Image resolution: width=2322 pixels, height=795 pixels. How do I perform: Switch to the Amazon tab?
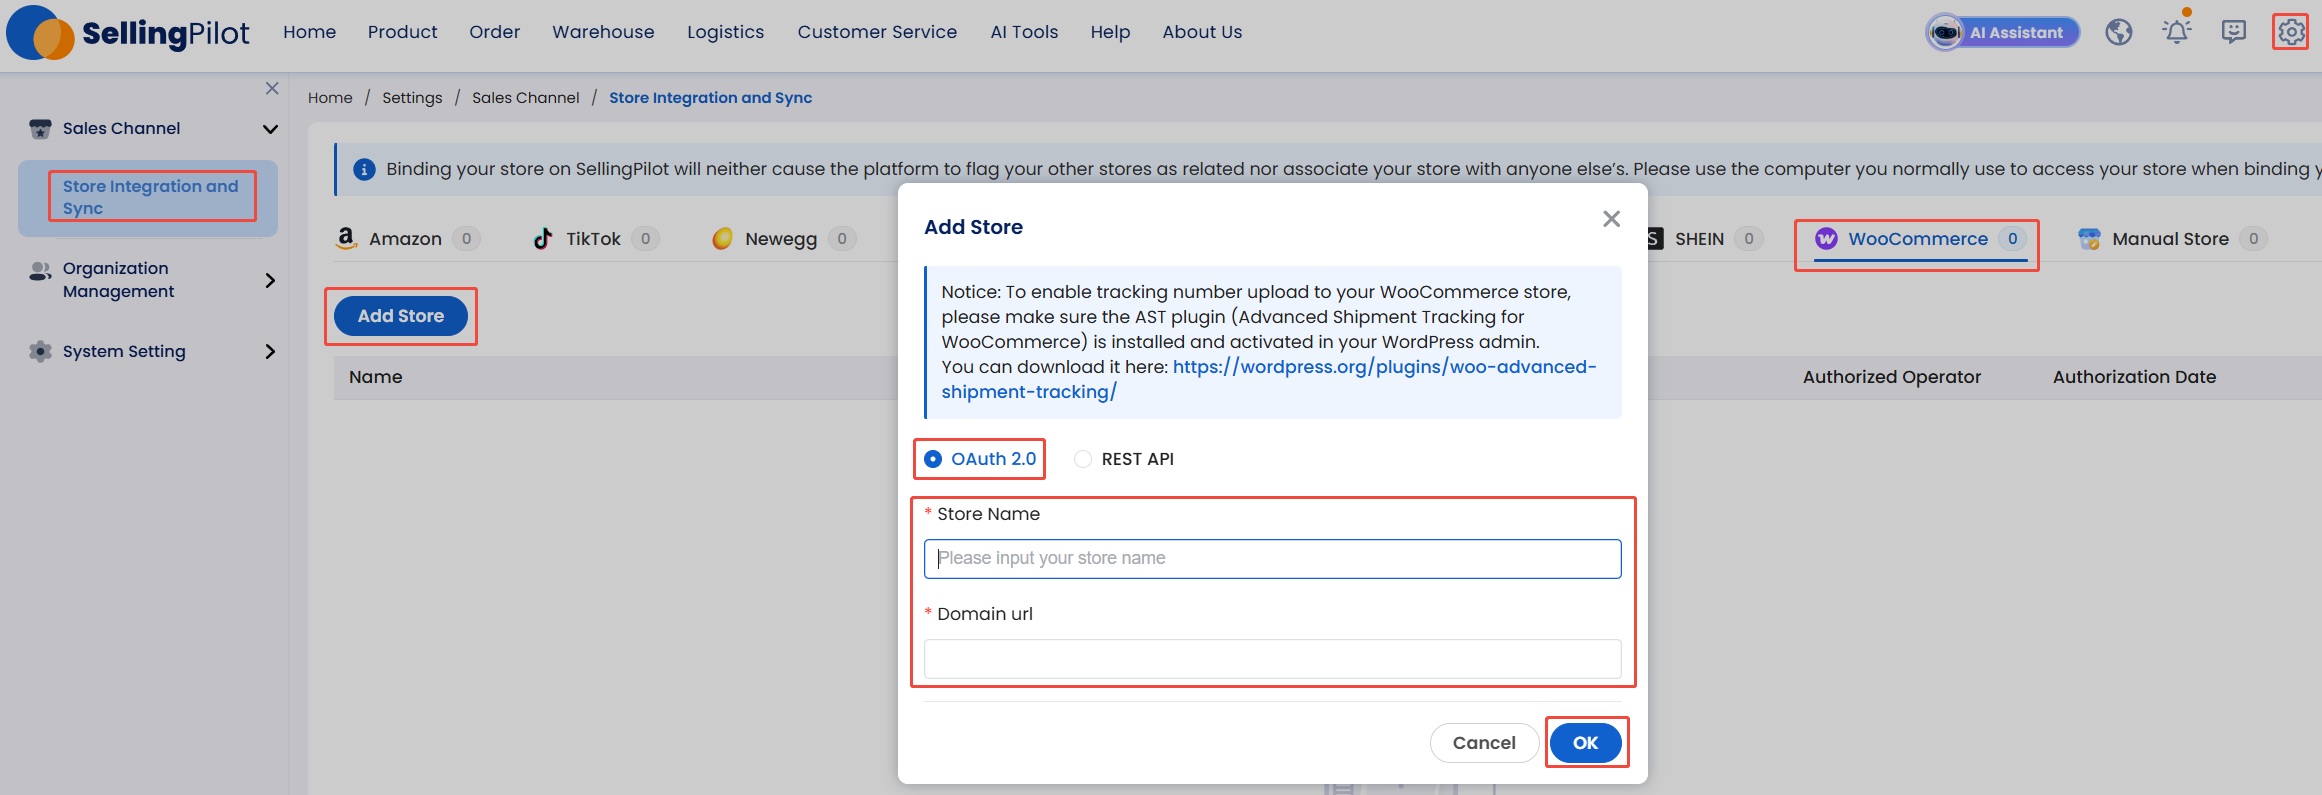[407, 238]
